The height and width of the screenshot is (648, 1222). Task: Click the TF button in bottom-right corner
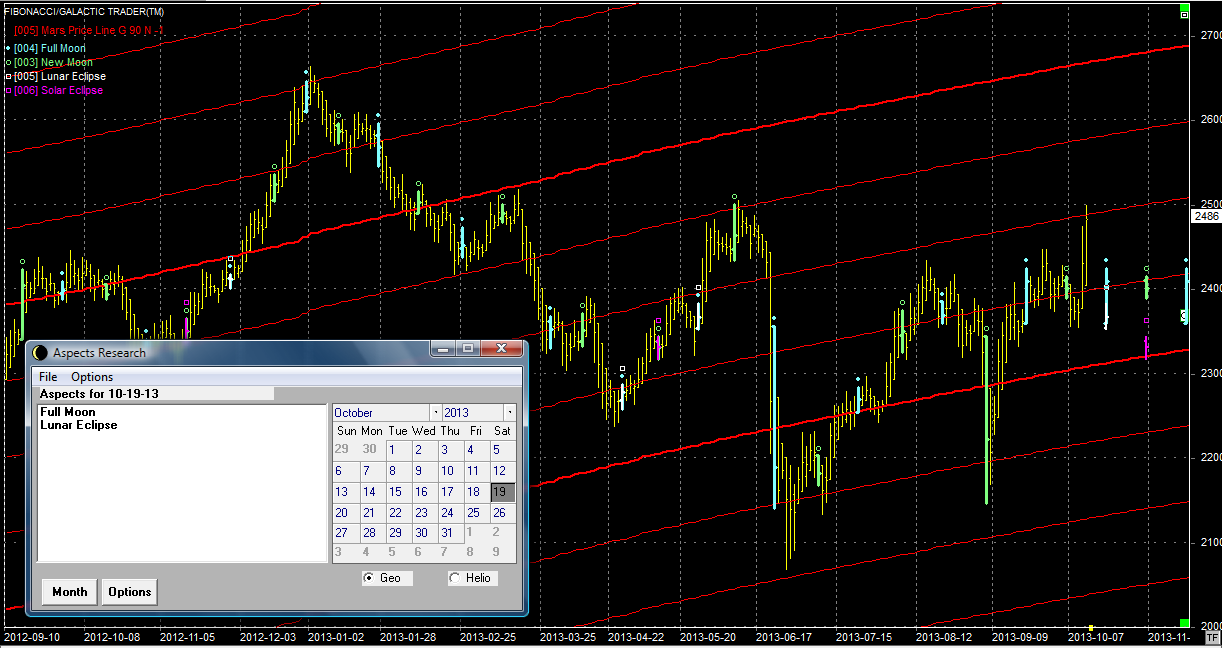pyautogui.click(x=1212, y=636)
